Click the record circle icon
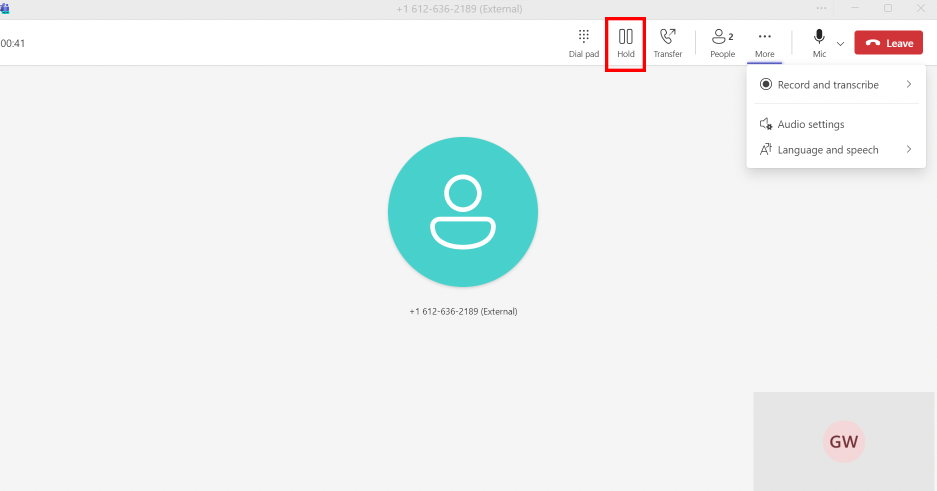 click(x=765, y=84)
